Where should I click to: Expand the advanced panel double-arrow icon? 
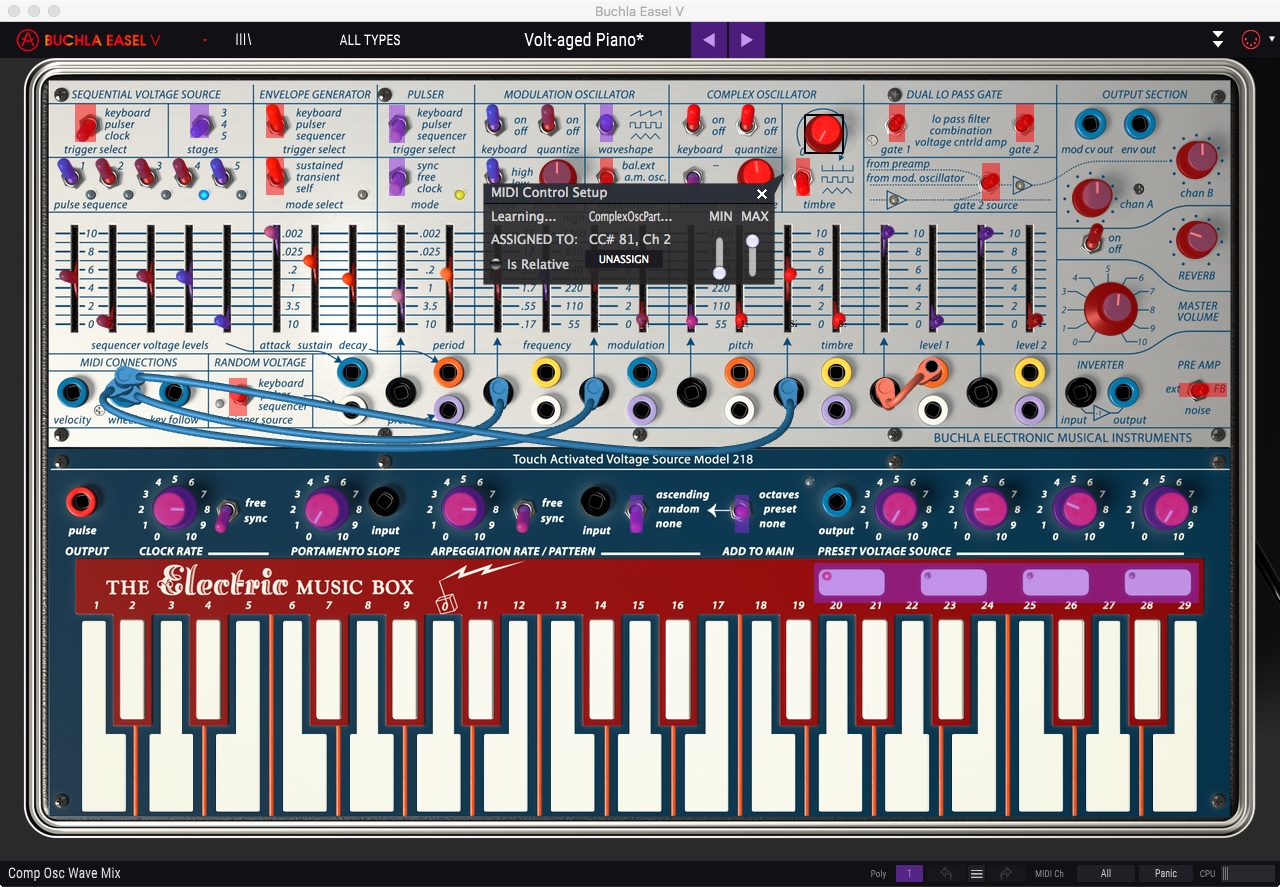pyautogui.click(x=1217, y=40)
